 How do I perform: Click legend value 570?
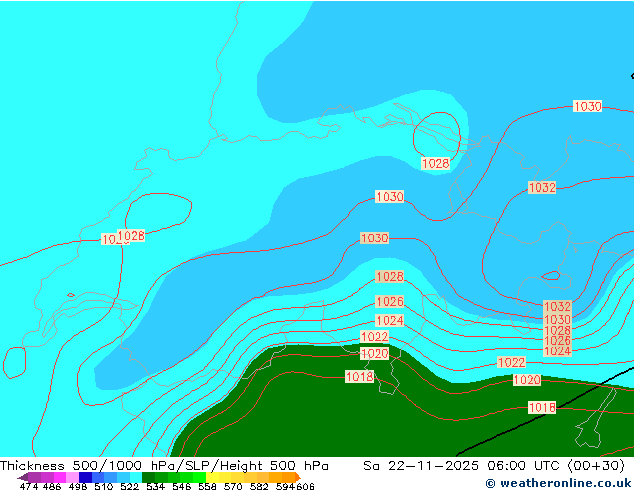pyautogui.click(x=233, y=486)
